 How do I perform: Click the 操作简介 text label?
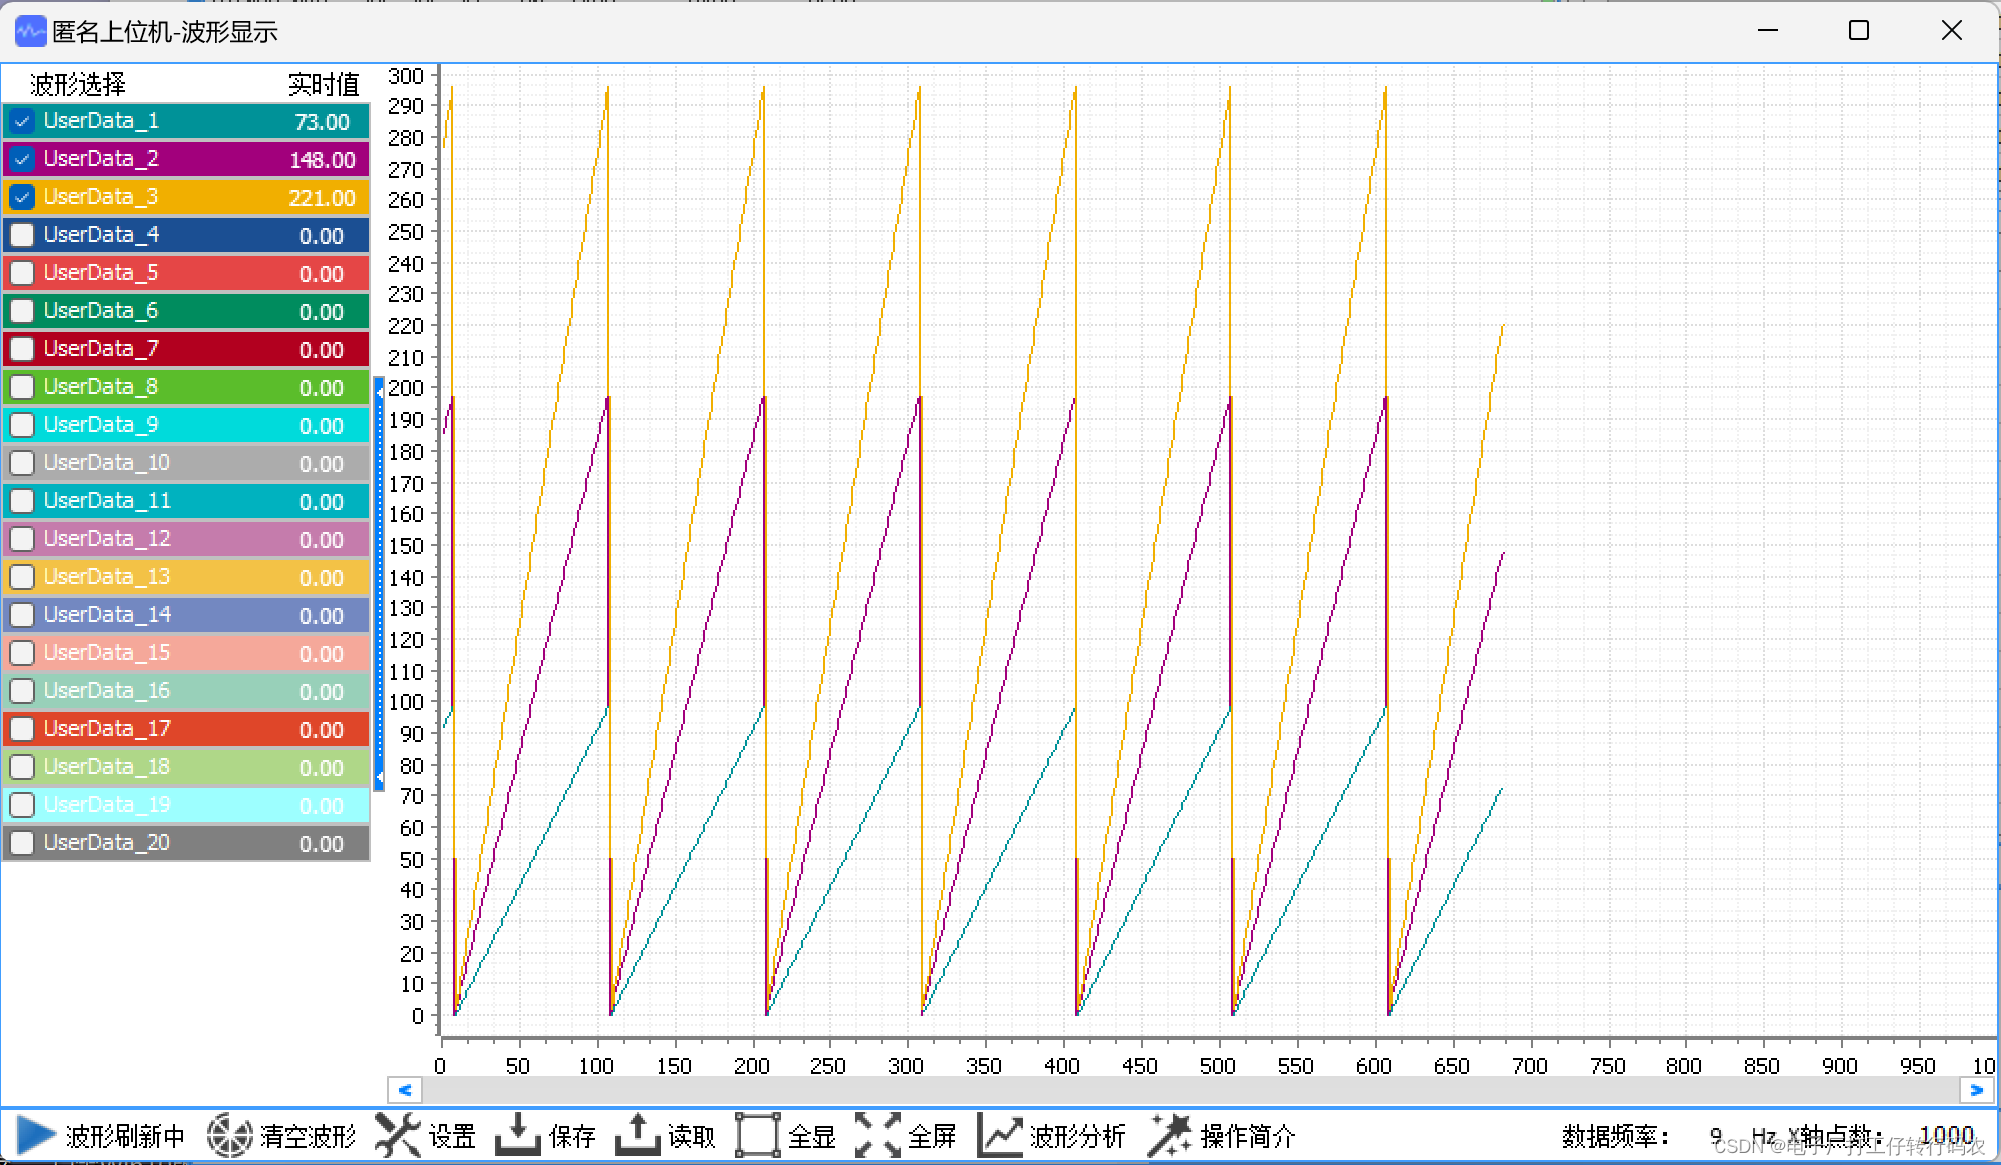point(1248,1137)
